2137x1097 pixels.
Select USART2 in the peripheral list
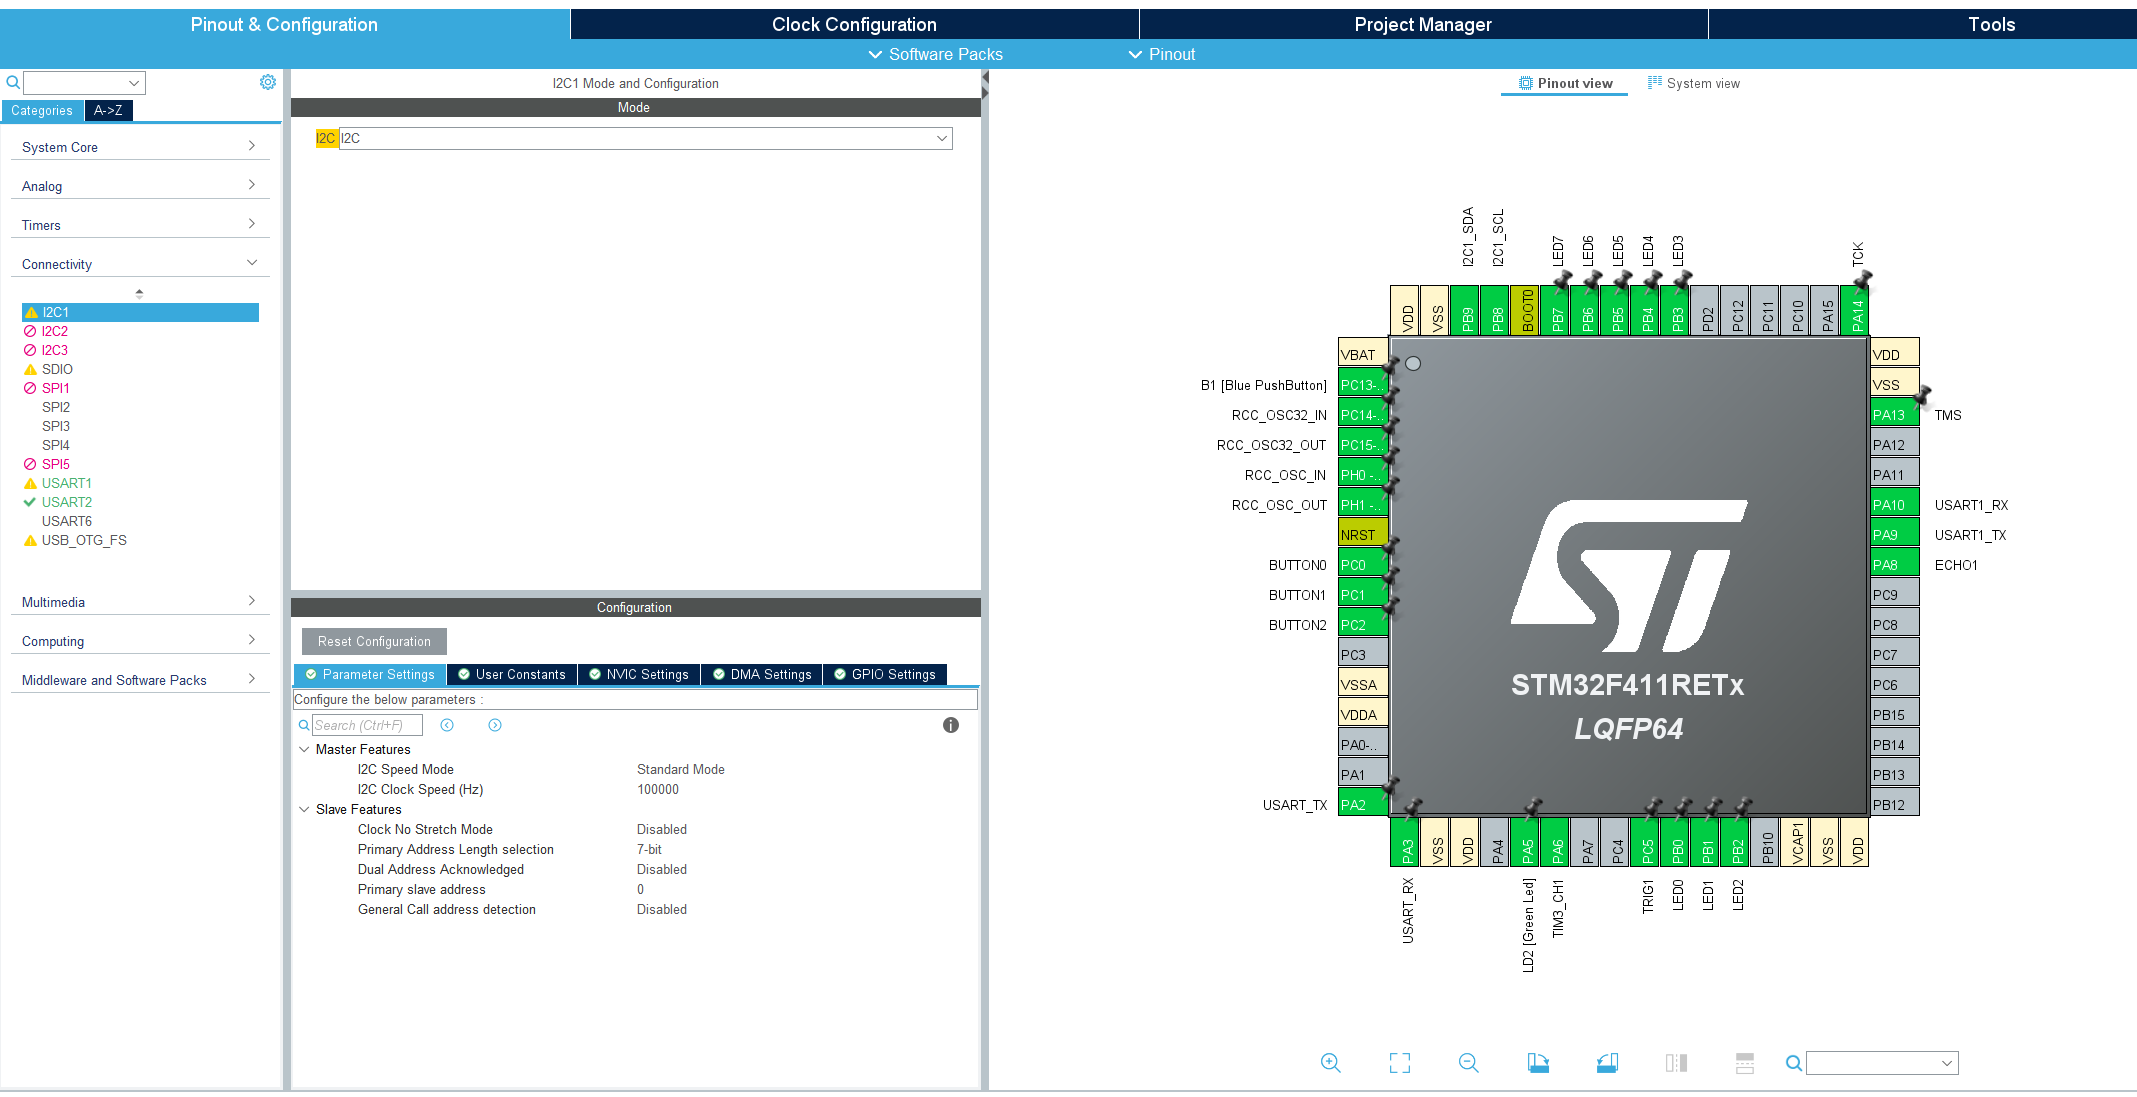pyautogui.click(x=67, y=502)
